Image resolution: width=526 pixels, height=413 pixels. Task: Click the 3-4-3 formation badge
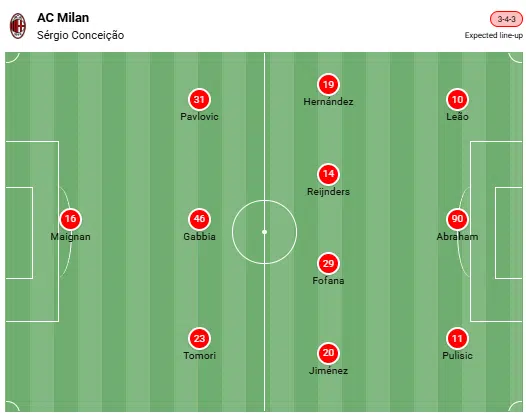pos(506,19)
